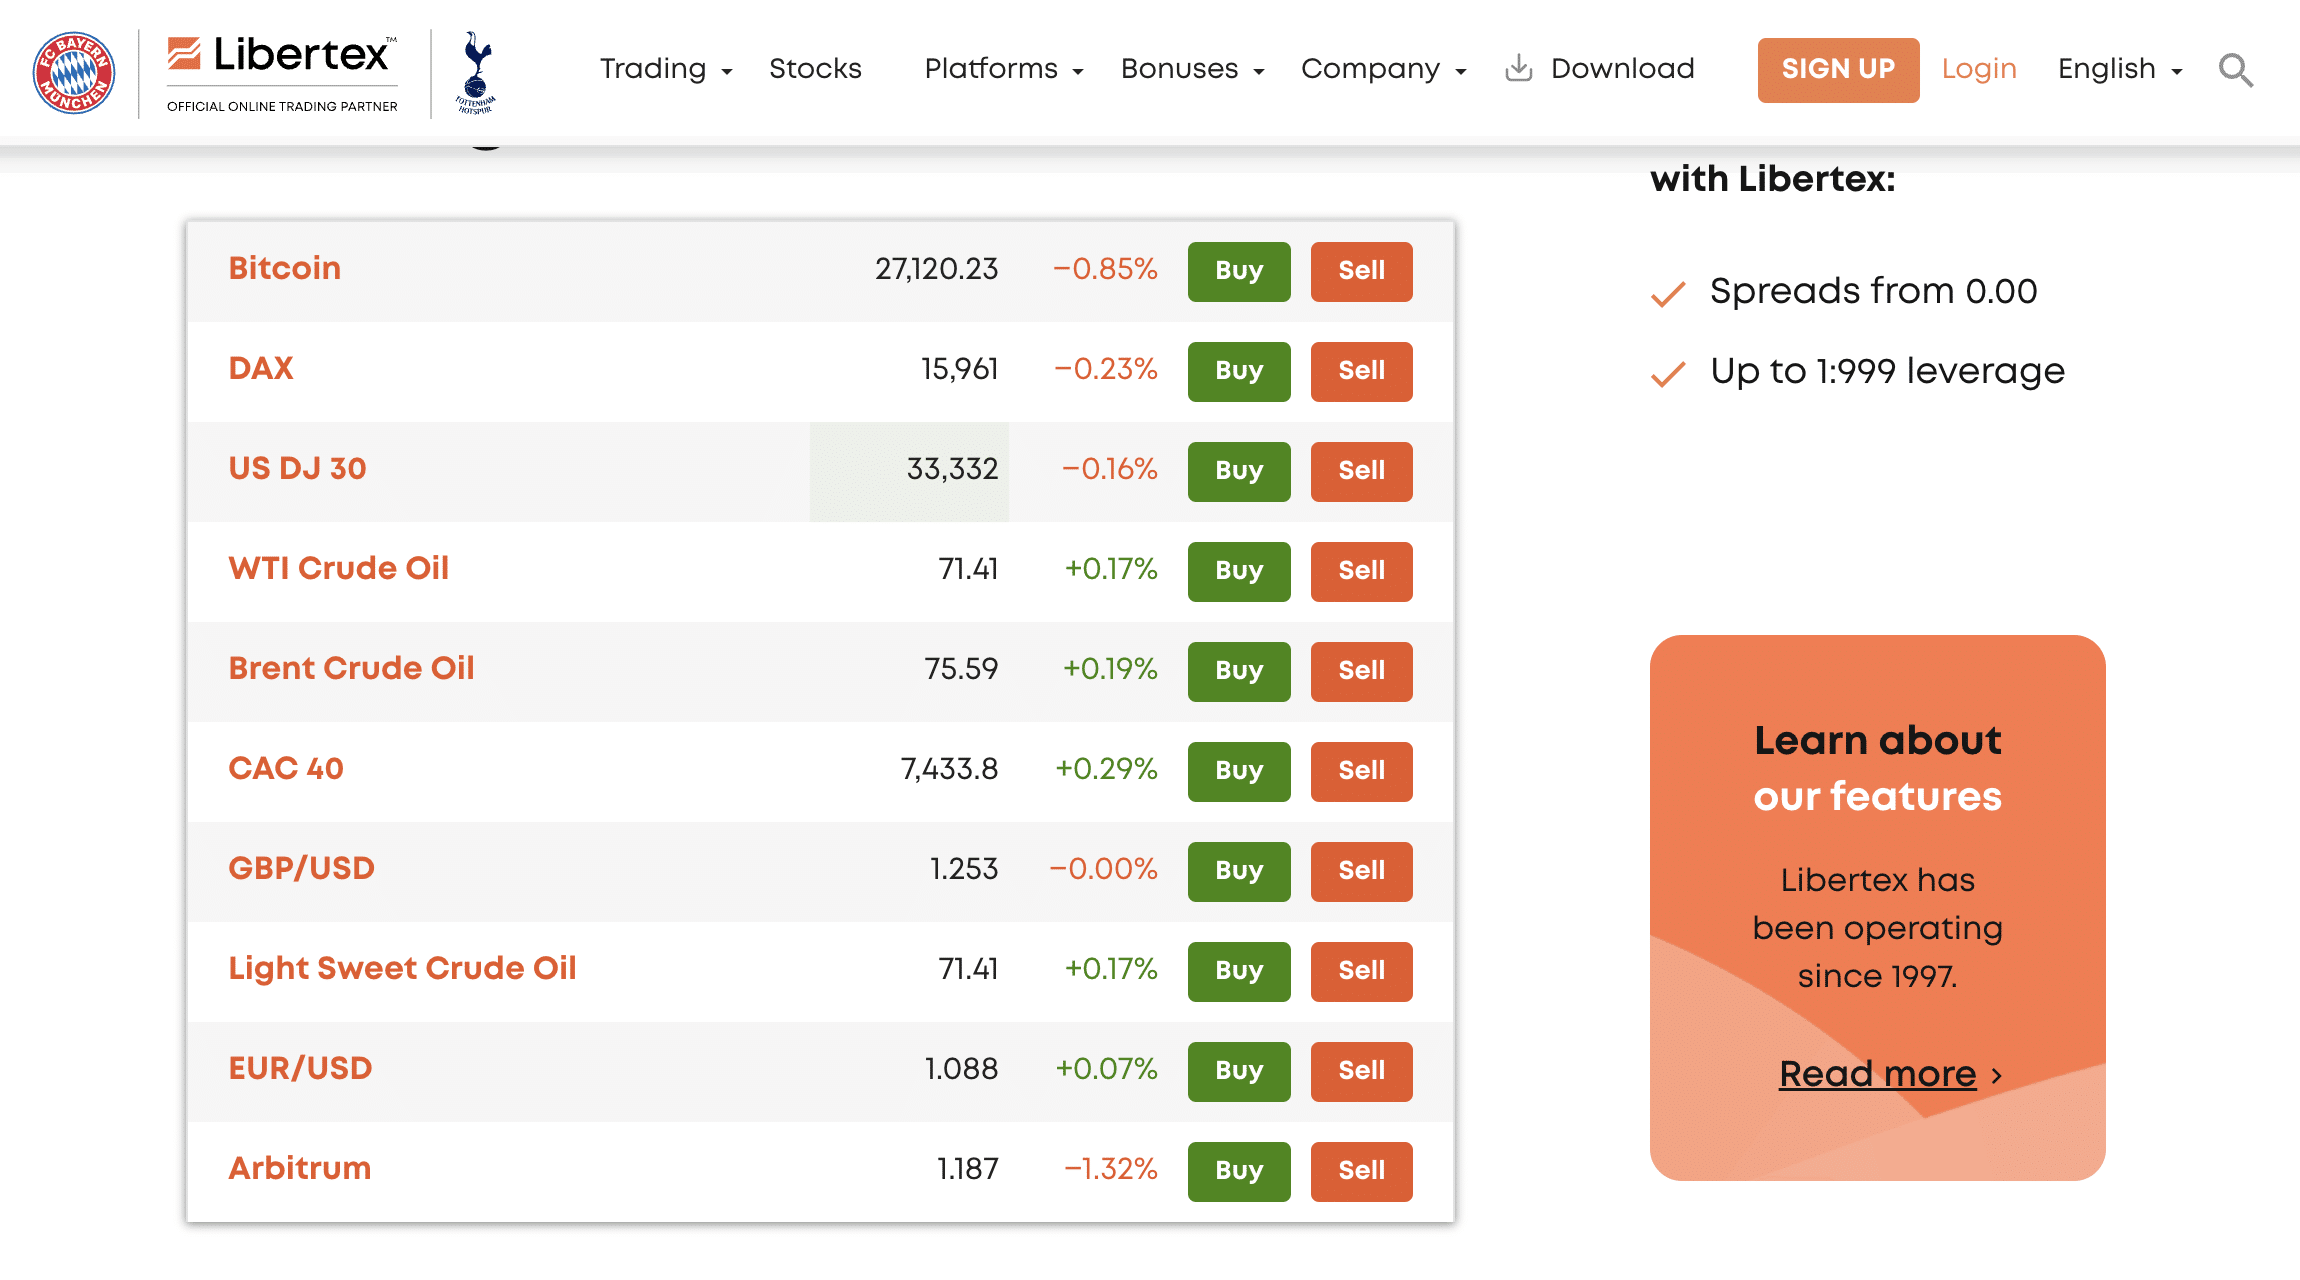2300x1280 pixels.
Task: Click Sell for EUR/USD
Action: [1361, 1071]
